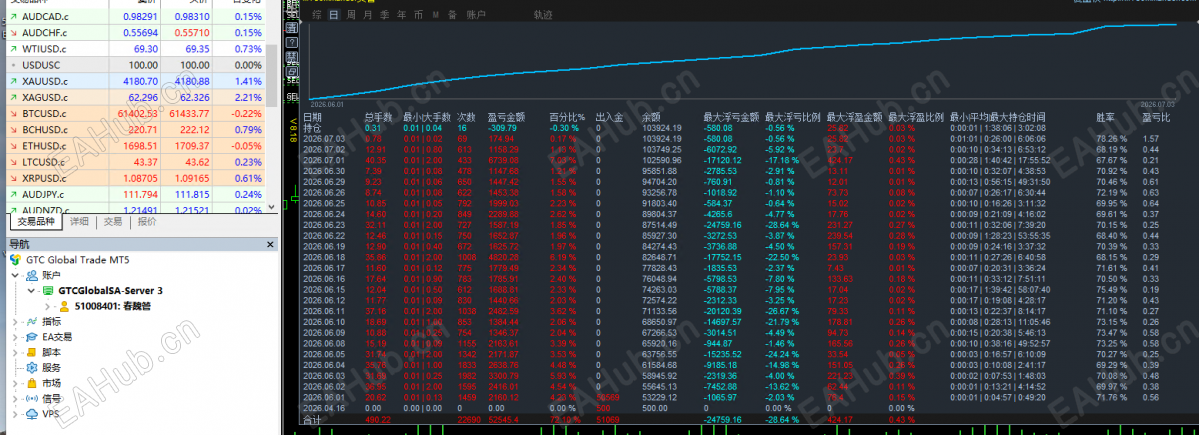The height and width of the screenshot is (435, 1199).
Task: Click the VPS cloud icon
Action: 32,414
